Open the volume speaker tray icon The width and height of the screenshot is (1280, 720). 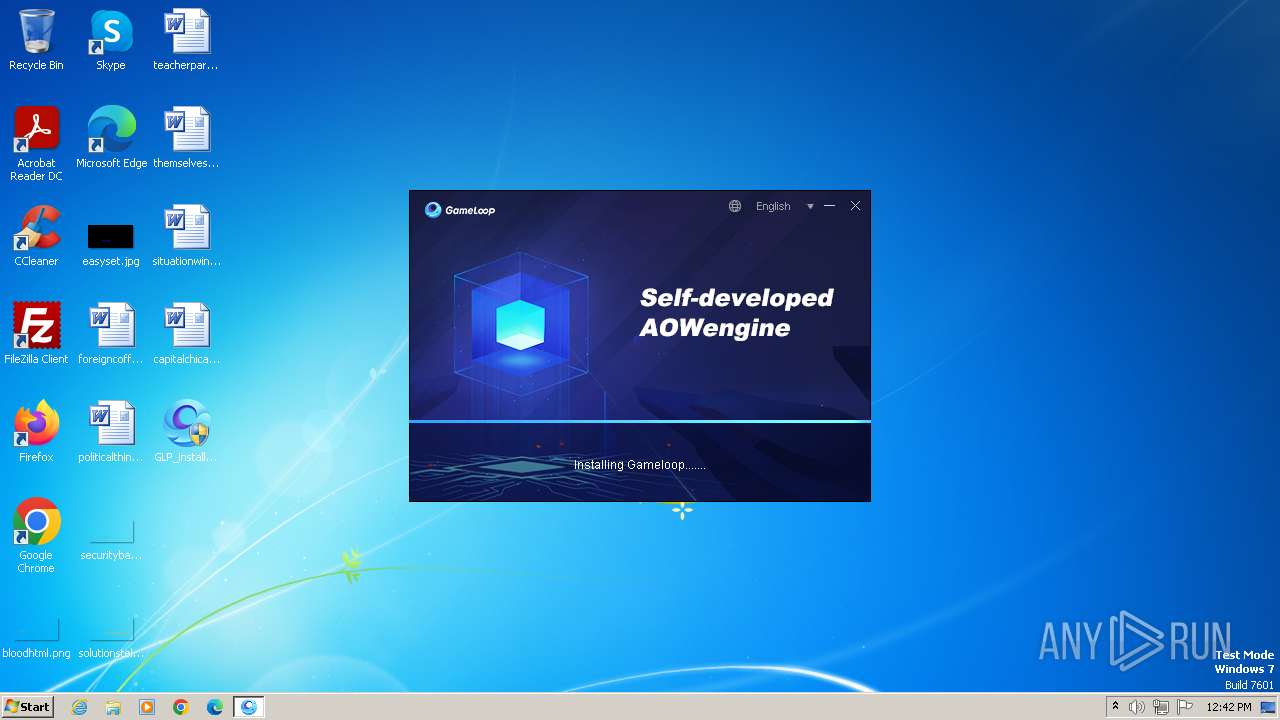click(1137, 707)
